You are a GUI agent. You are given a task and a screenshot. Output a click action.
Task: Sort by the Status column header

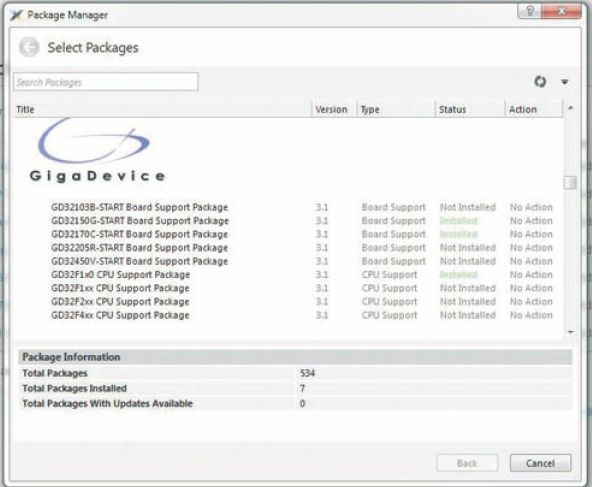[470, 109]
